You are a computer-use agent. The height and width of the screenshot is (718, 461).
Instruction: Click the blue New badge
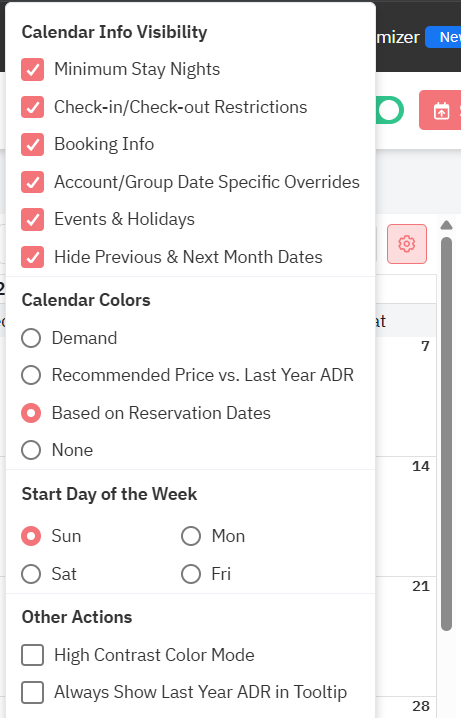click(443, 37)
